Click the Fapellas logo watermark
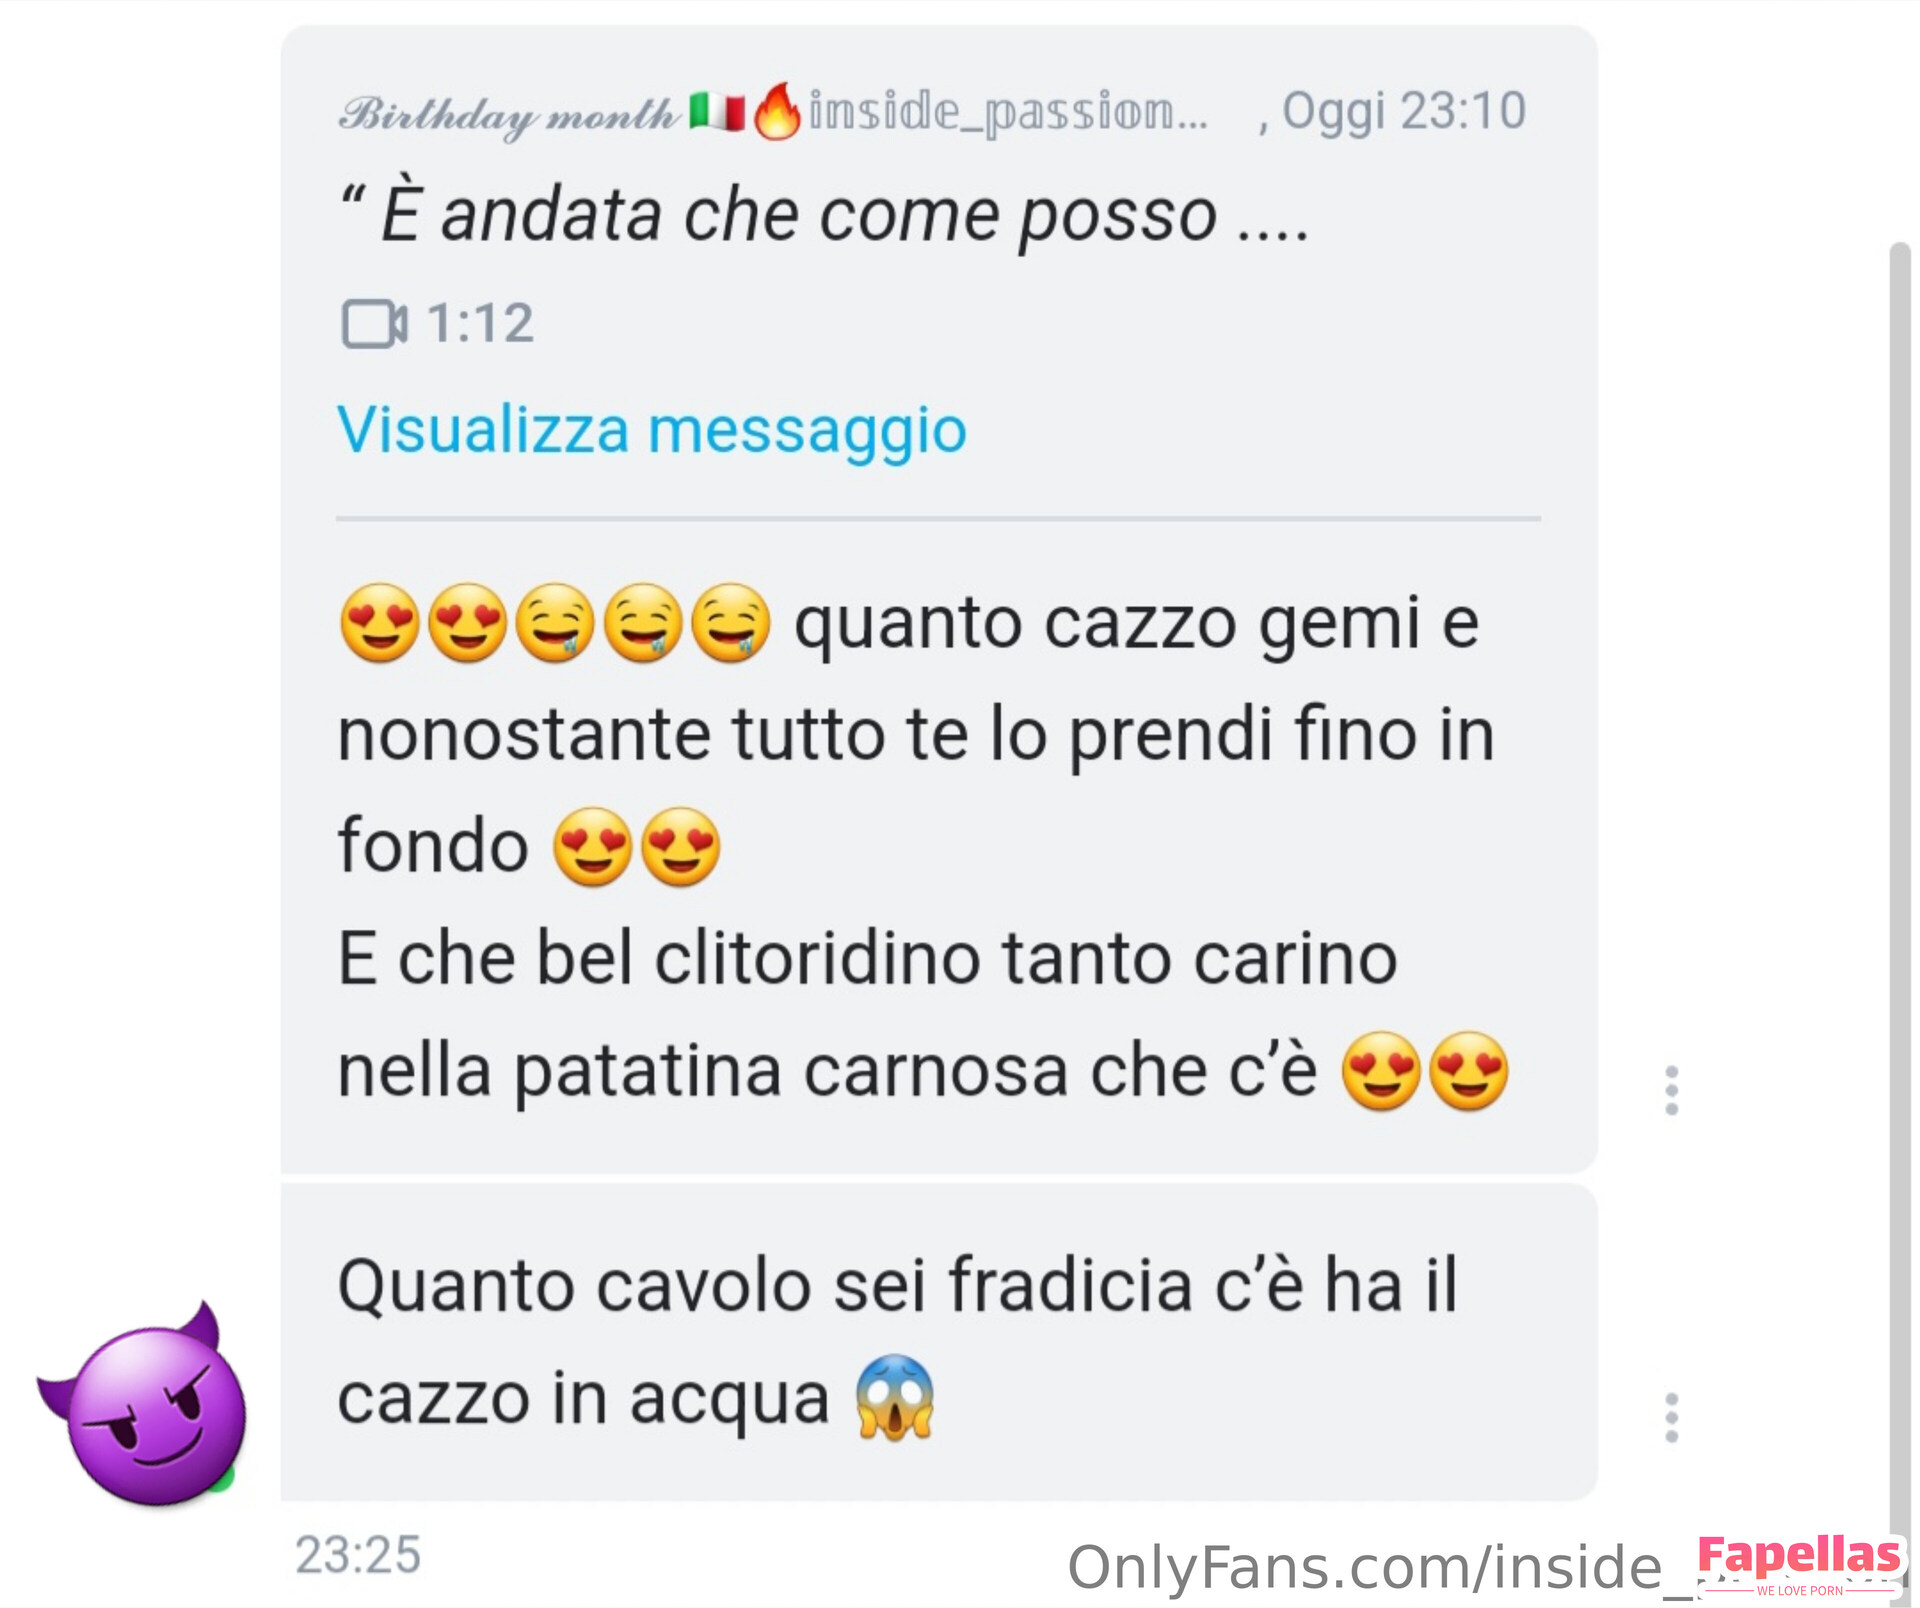 click(x=1799, y=1564)
